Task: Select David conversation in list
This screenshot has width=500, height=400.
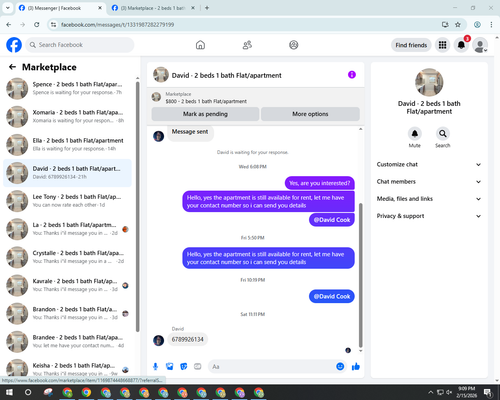Action: (x=68, y=173)
